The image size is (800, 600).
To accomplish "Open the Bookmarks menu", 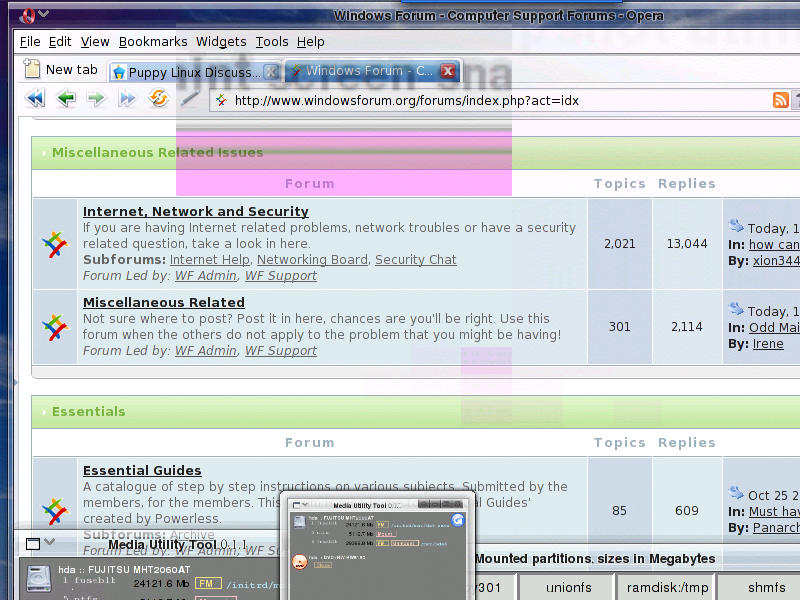I will (153, 42).
